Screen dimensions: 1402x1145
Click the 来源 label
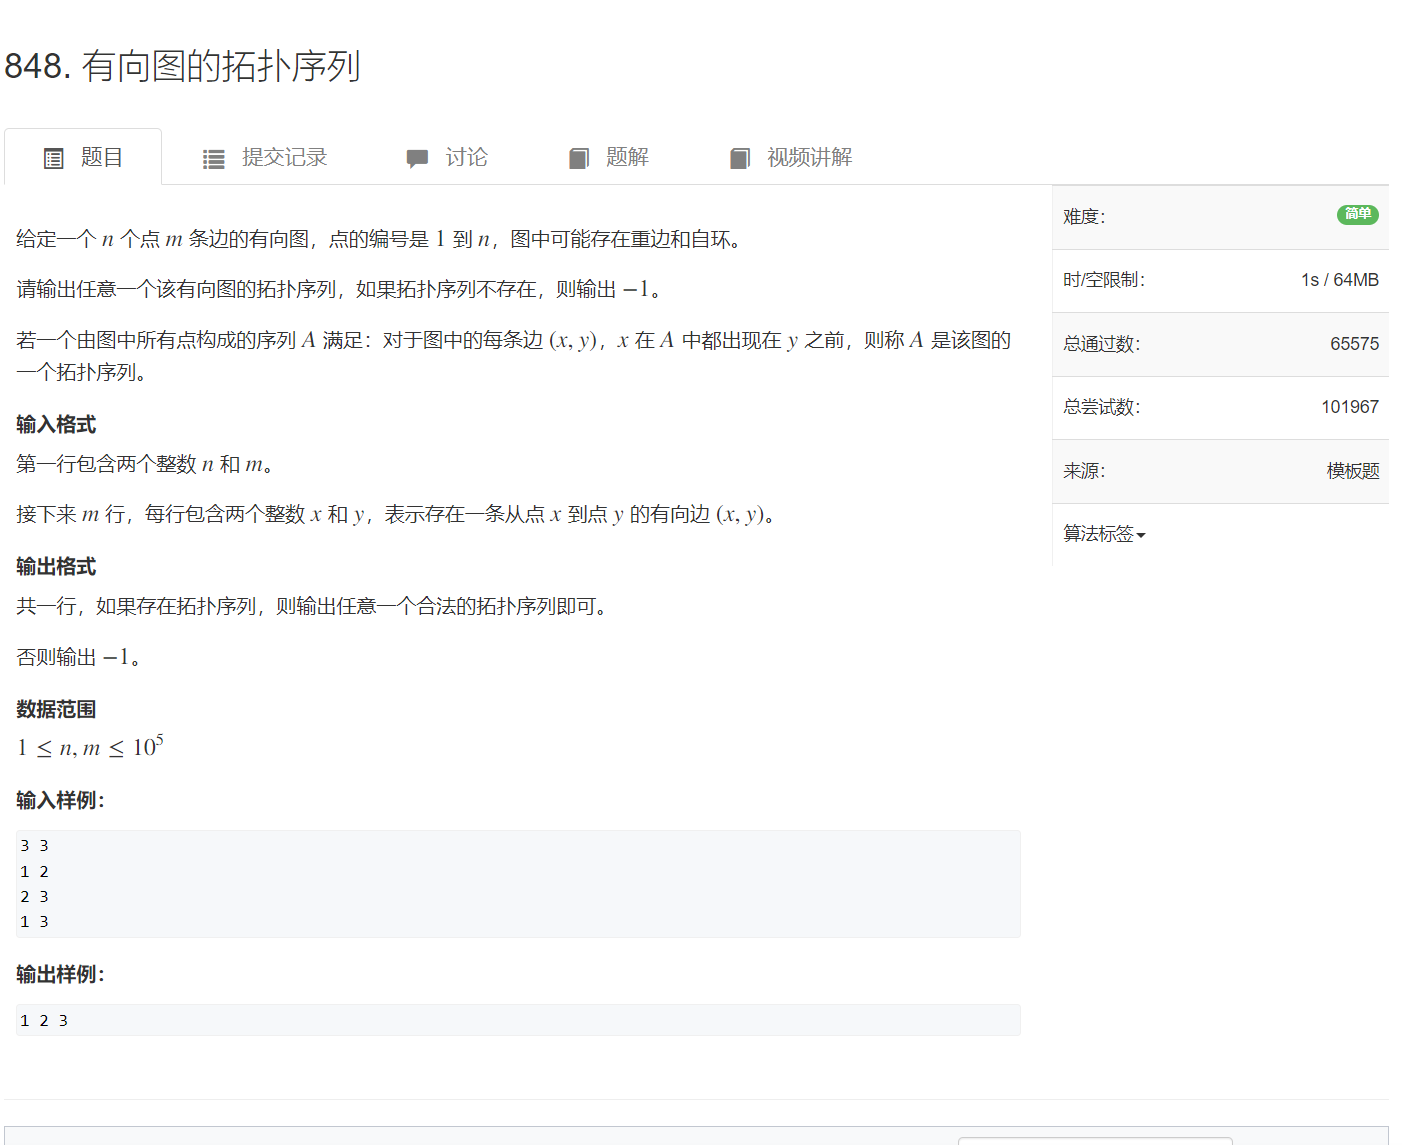click(1084, 471)
